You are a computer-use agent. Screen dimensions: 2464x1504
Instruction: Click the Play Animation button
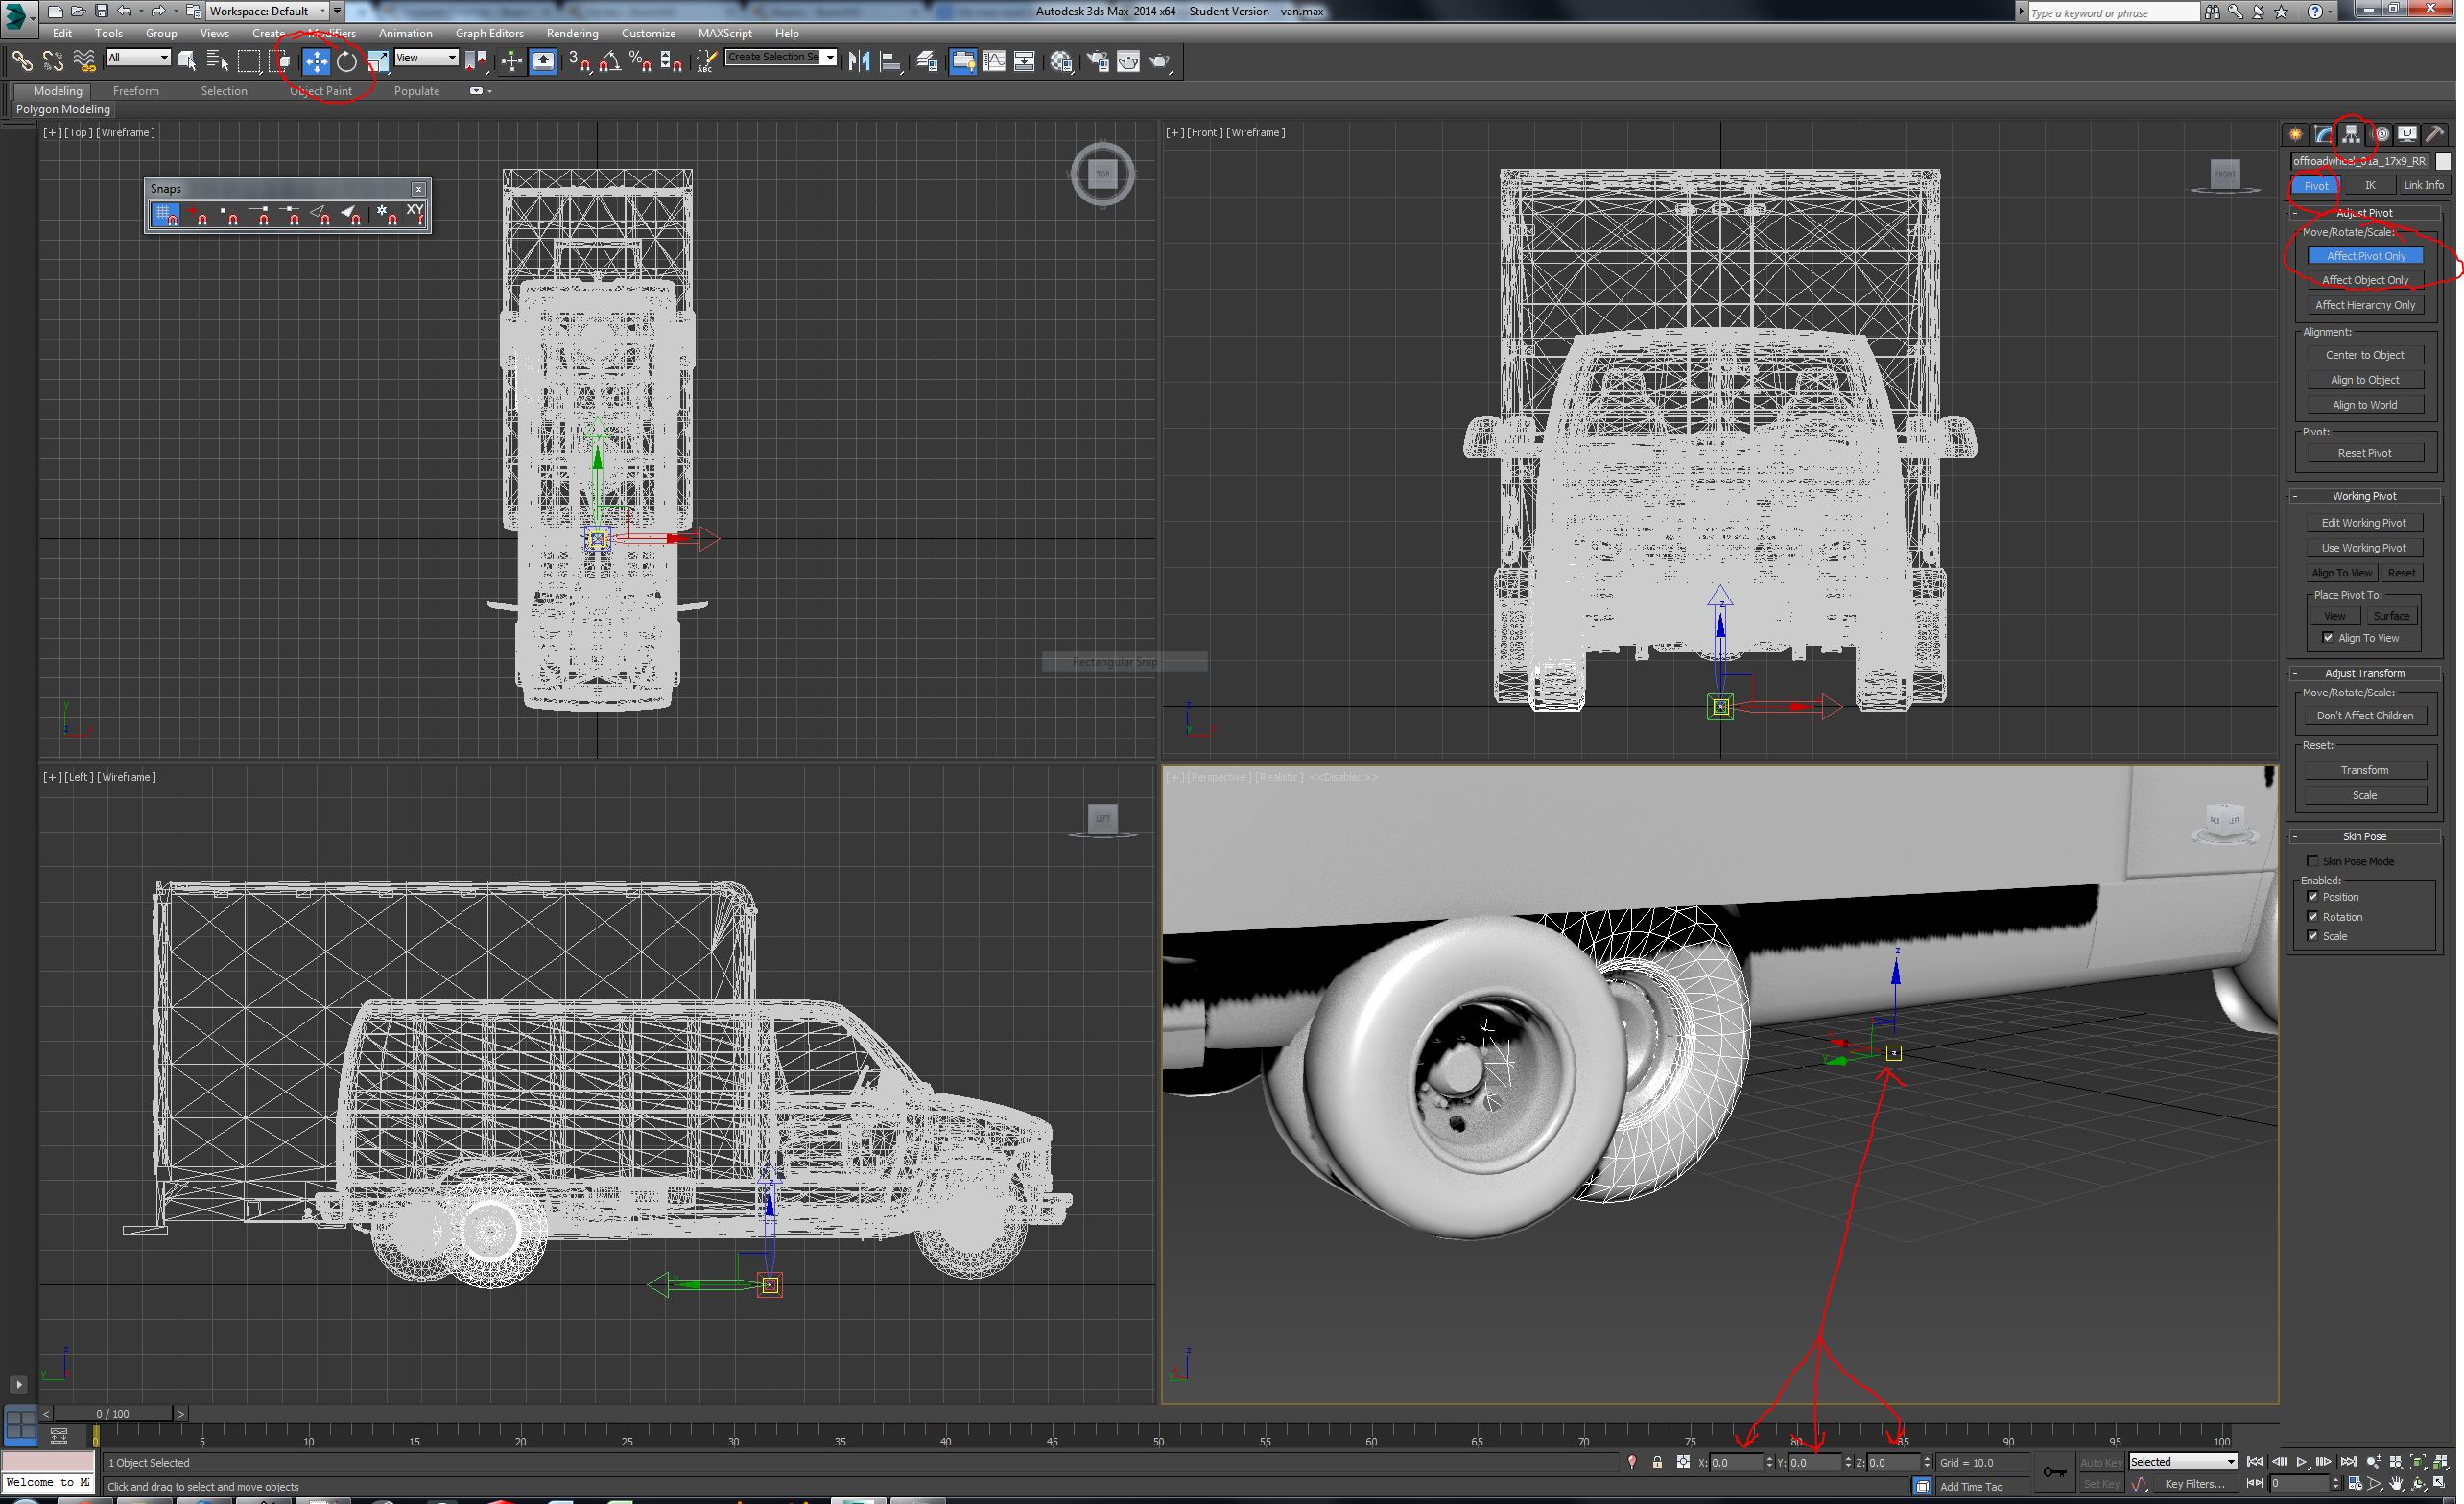tap(2302, 1462)
